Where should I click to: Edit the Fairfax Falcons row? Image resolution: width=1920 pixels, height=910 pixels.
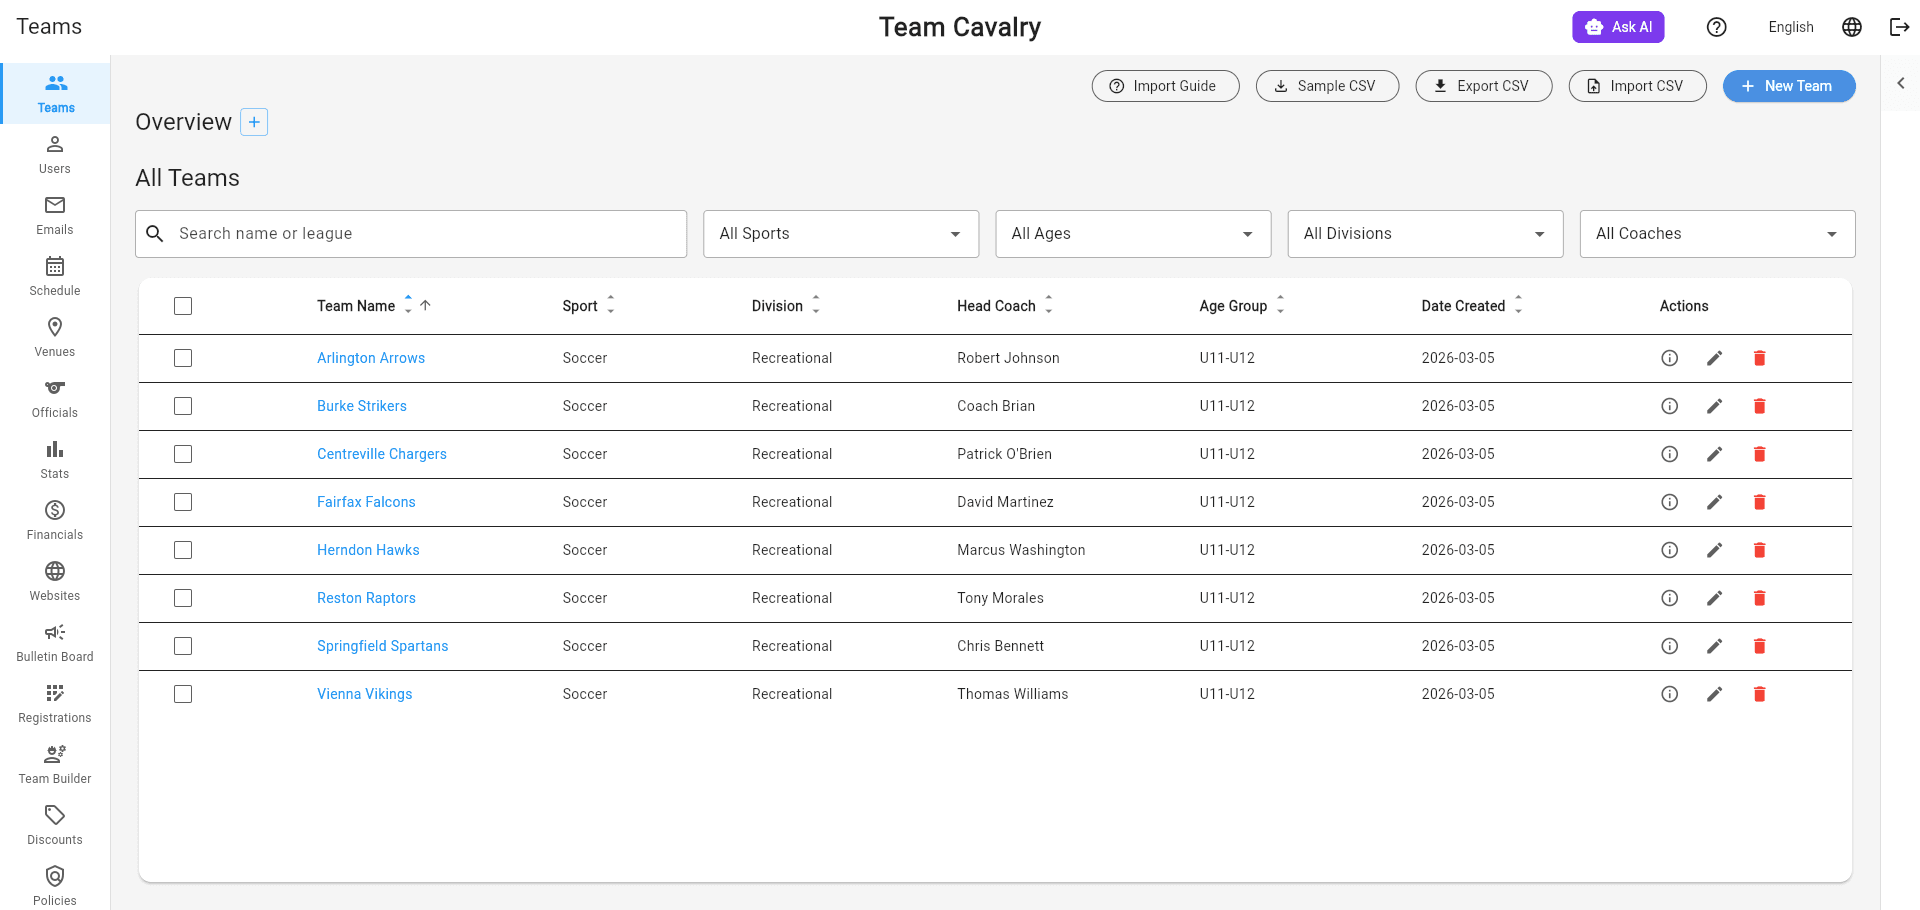1714,502
